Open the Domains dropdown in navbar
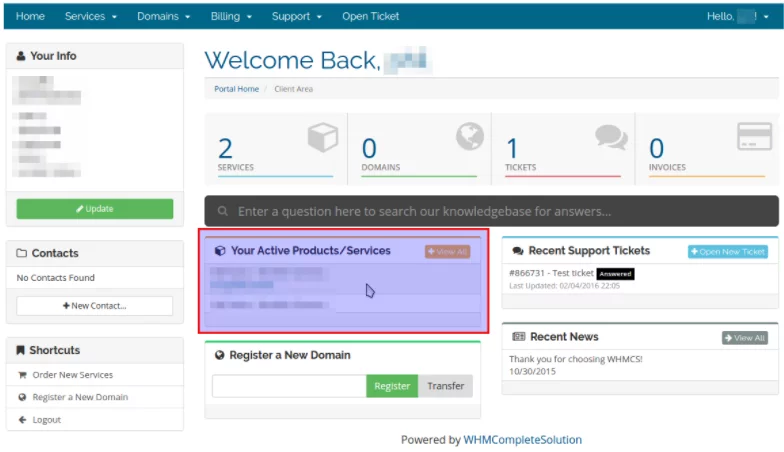Viewport: 784px width, 452px height. click(163, 16)
